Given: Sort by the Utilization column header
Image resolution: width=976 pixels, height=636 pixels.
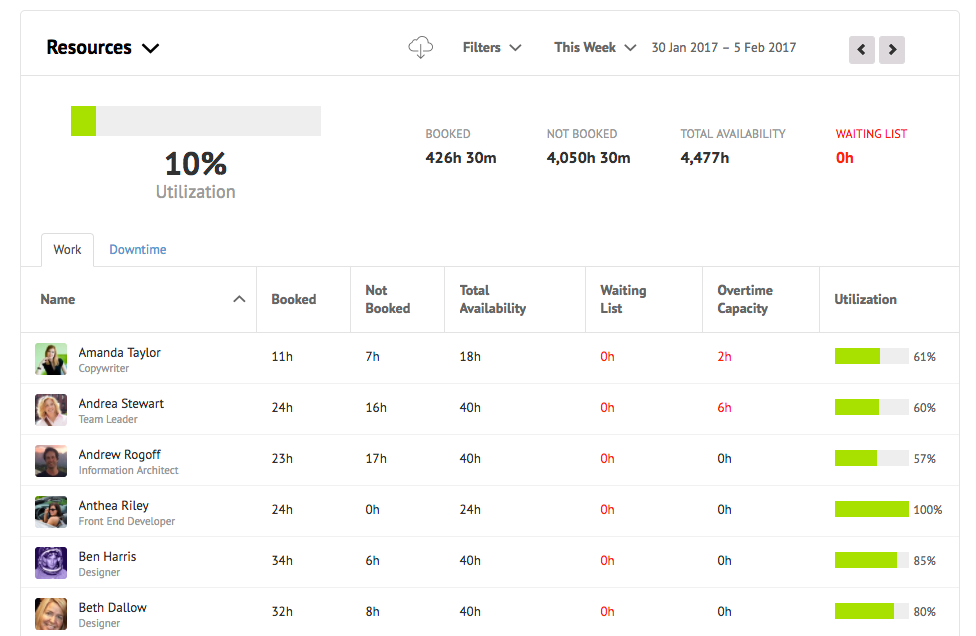Looking at the screenshot, I should [865, 299].
